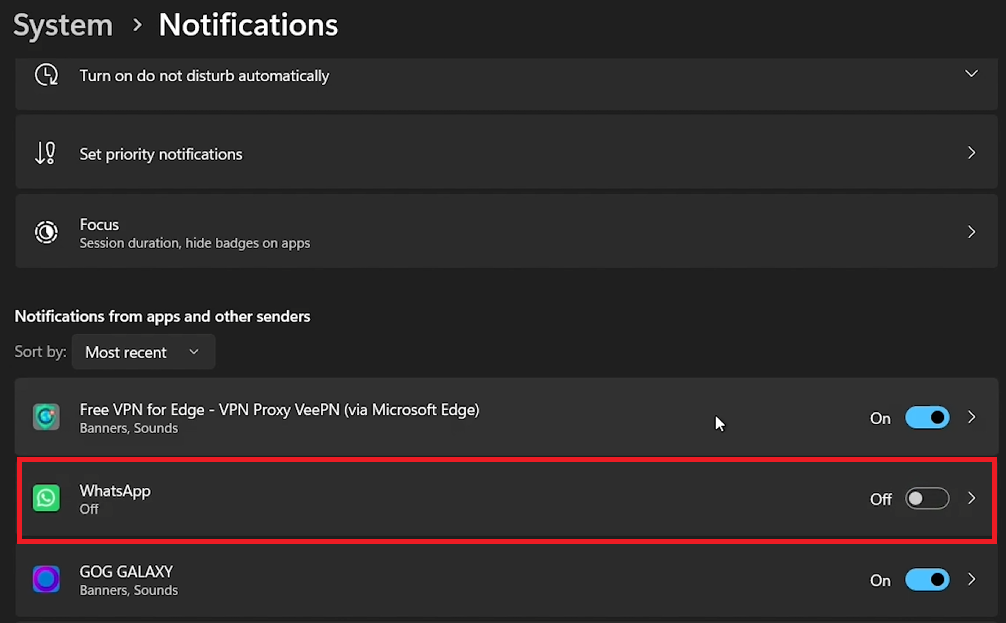The height and width of the screenshot is (623, 1006).
Task: Open Focus settings chevron
Action: tap(971, 232)
